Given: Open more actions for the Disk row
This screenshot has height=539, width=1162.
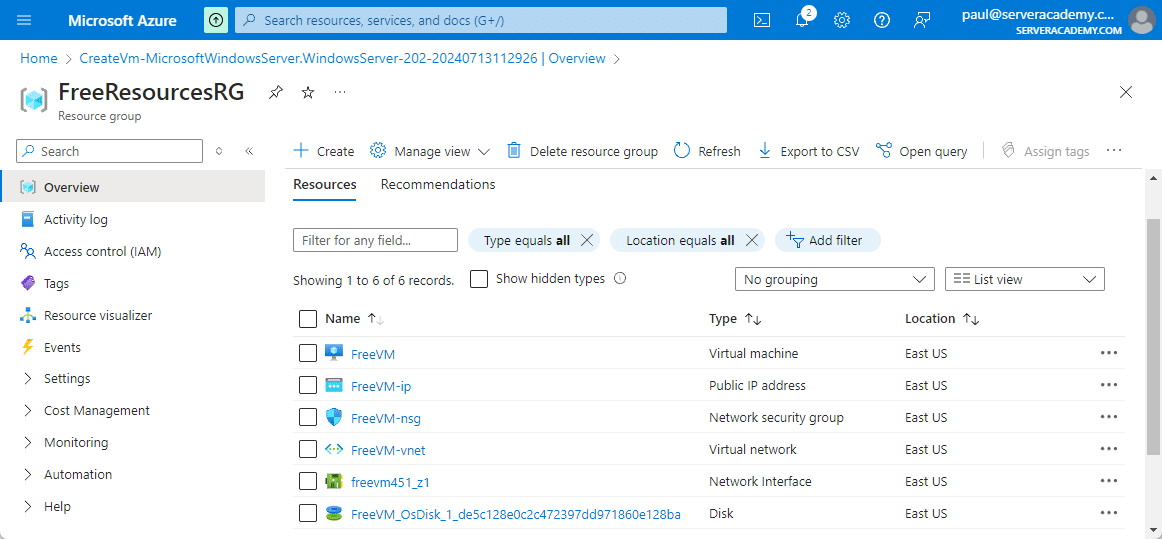Looking at the screenshot, I should coord(1109,513).
